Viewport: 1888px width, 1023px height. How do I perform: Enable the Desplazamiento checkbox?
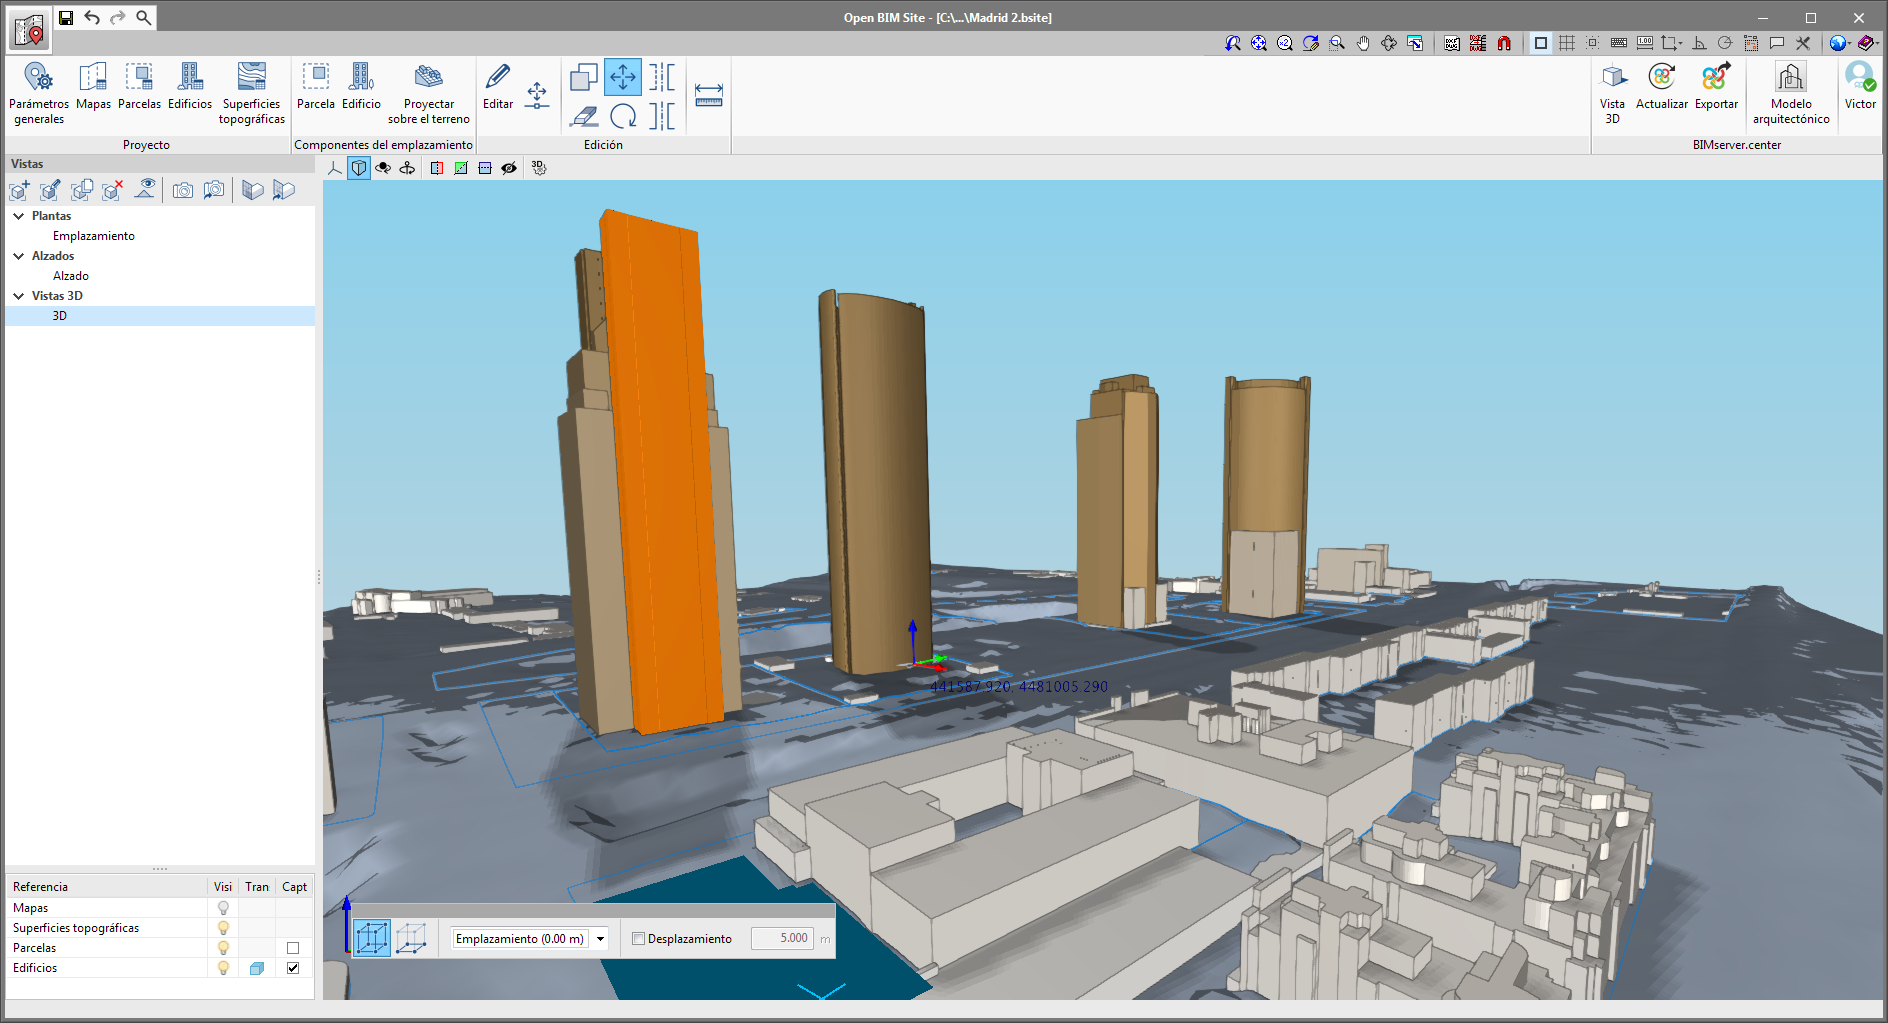[x=639, y=939]
